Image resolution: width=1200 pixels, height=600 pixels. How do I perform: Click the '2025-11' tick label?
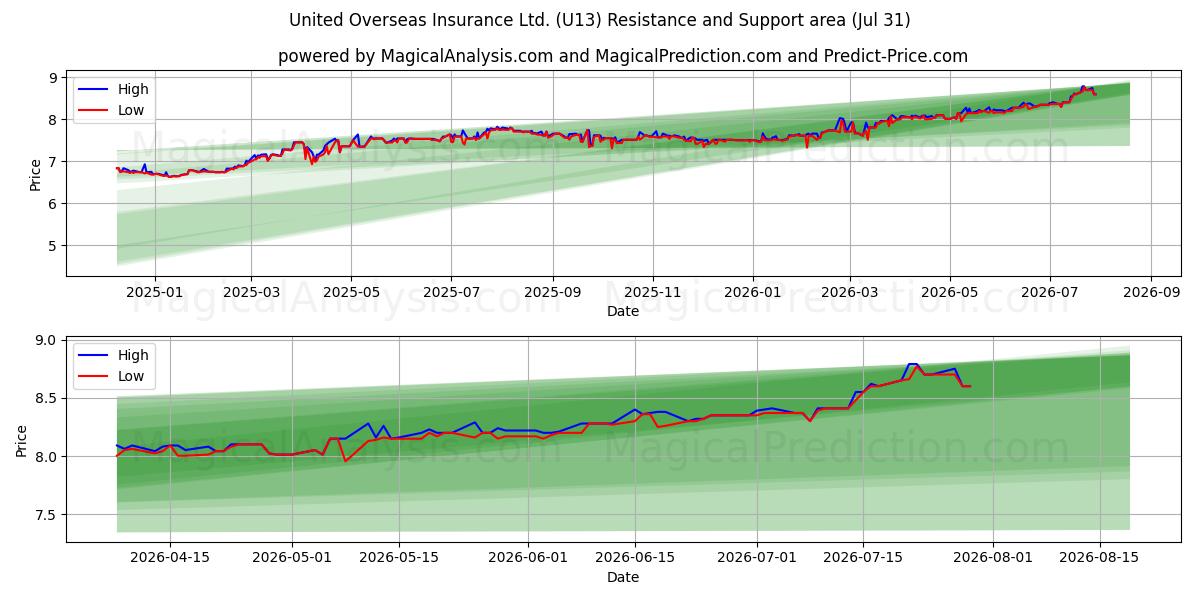coord(653,292)
